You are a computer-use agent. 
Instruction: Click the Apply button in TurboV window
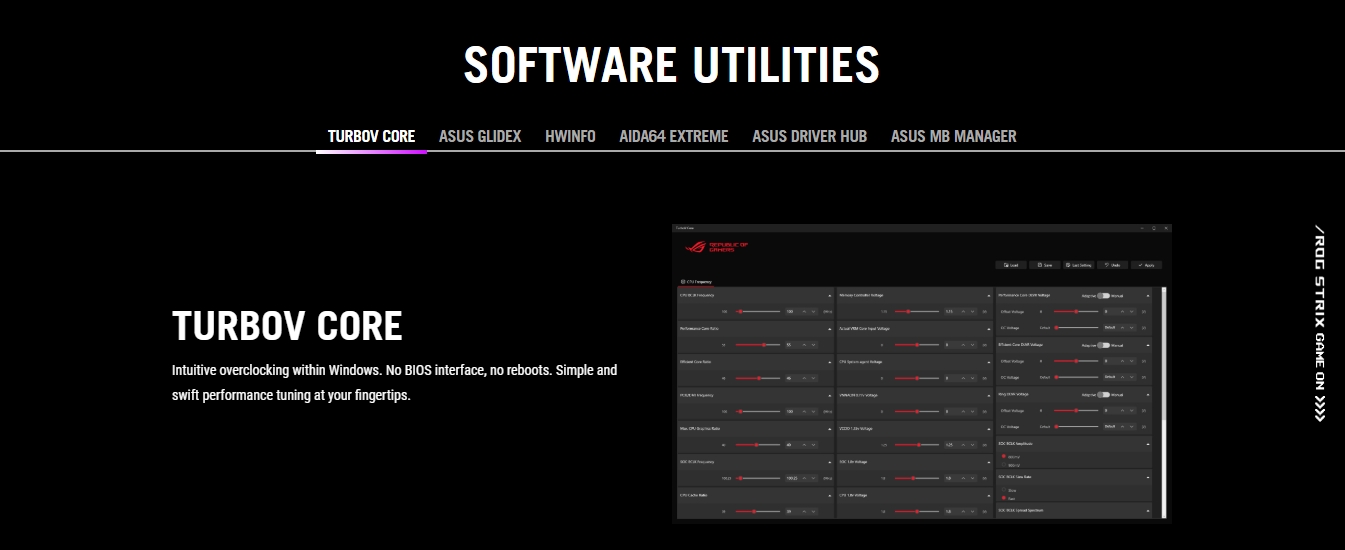[x=1146, y=265]
